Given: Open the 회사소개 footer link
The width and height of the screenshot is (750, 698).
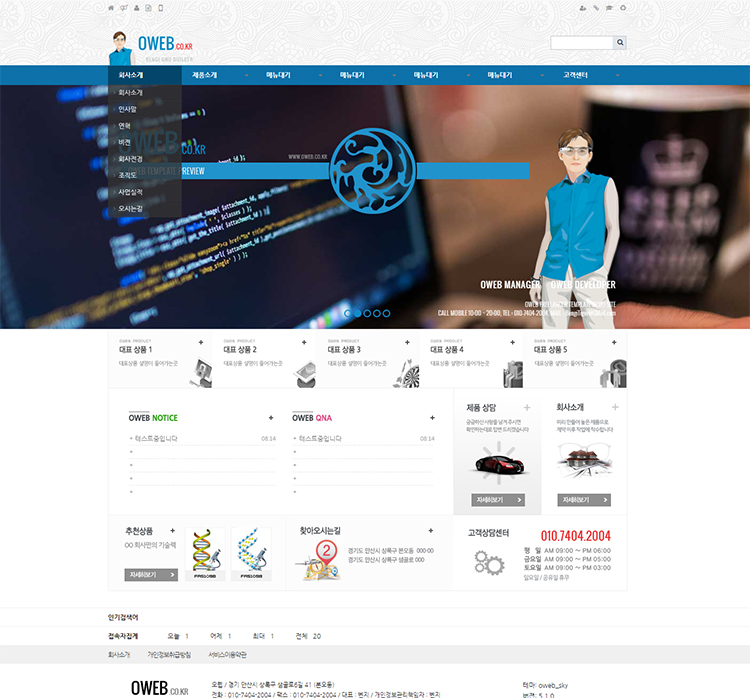Looking at the screenshot, I should coord(119,654).
